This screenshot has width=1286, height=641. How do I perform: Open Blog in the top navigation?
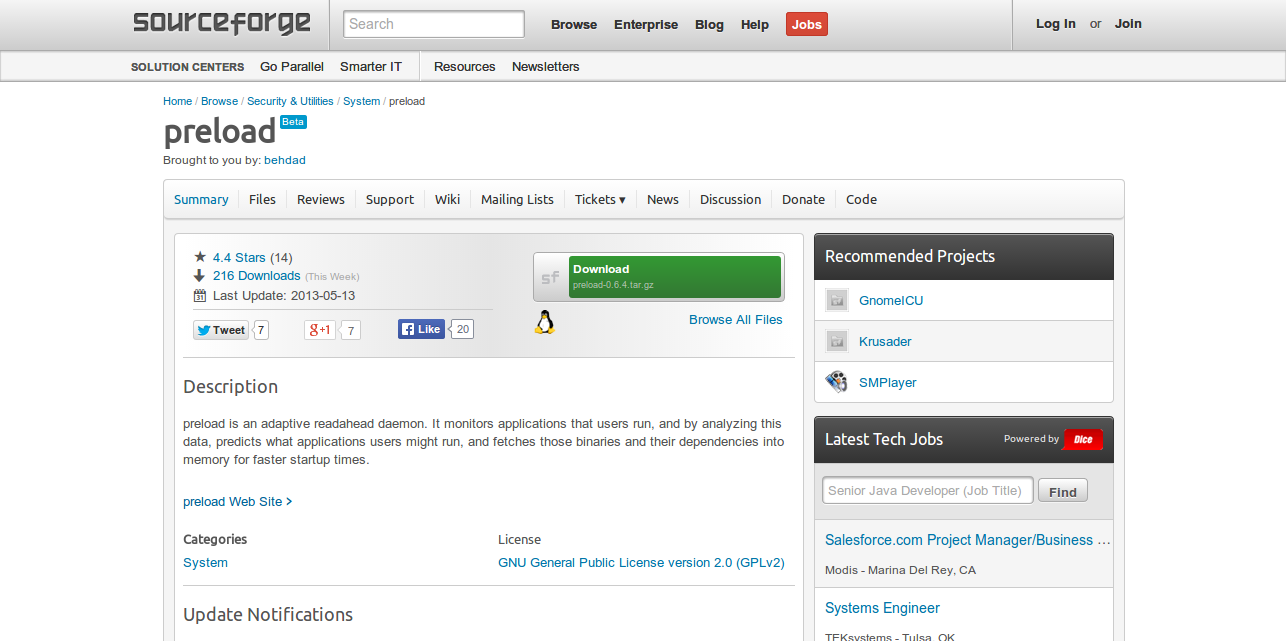709,24
